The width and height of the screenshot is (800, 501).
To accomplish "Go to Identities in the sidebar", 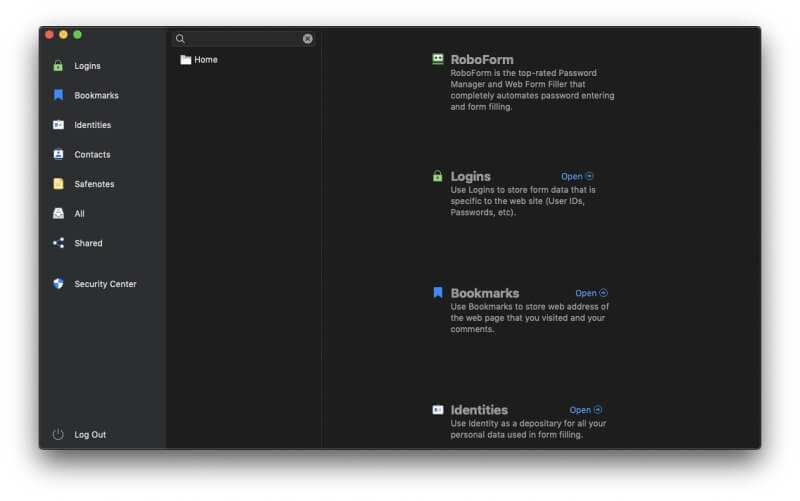I will pyautogui.click(x=92, y=125).
